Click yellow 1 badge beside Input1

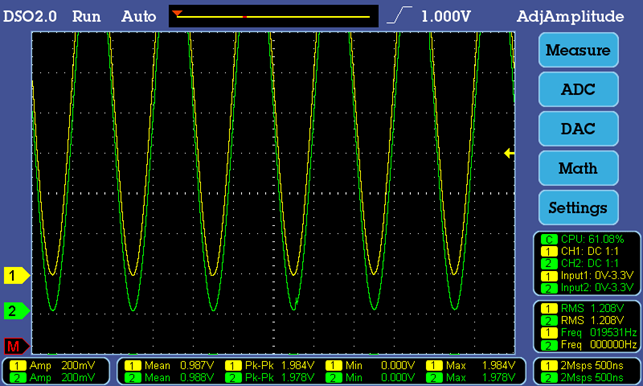tap(549, 275)
